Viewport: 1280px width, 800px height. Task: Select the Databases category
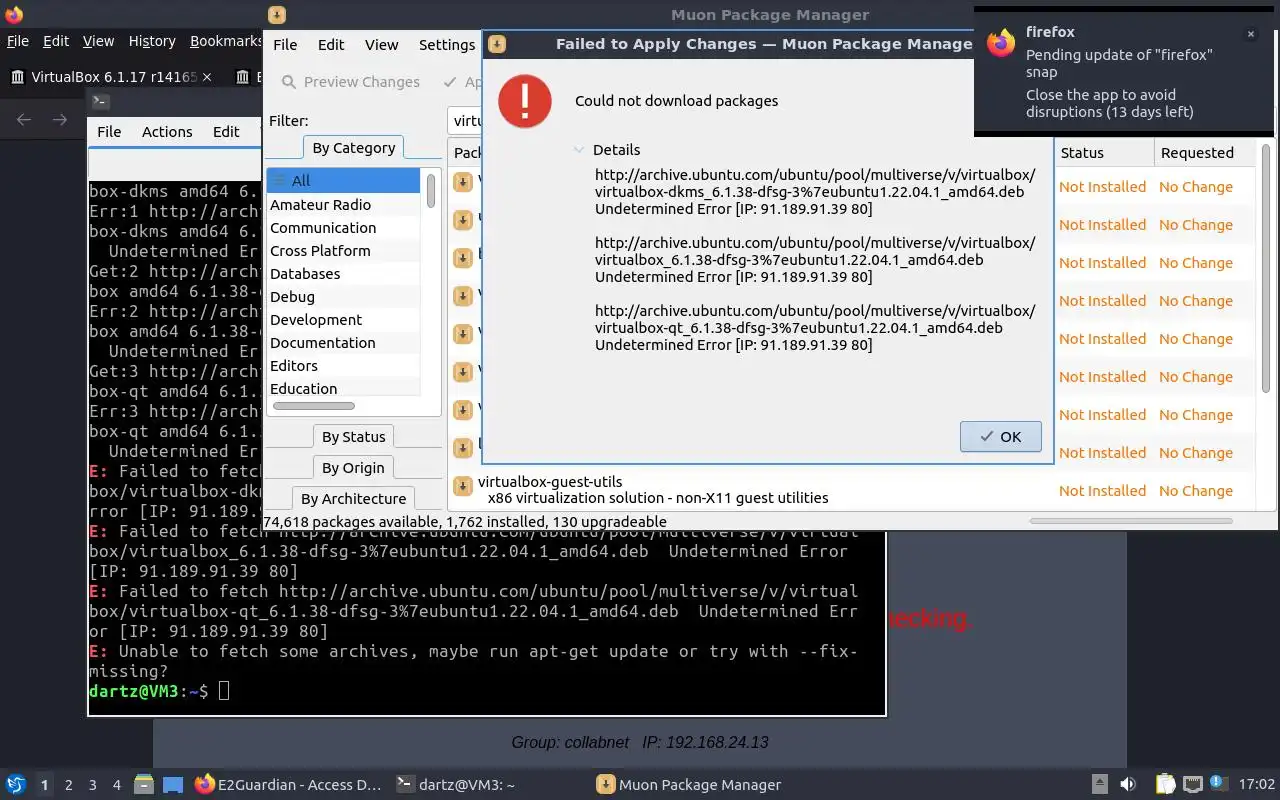click(344, 274)
